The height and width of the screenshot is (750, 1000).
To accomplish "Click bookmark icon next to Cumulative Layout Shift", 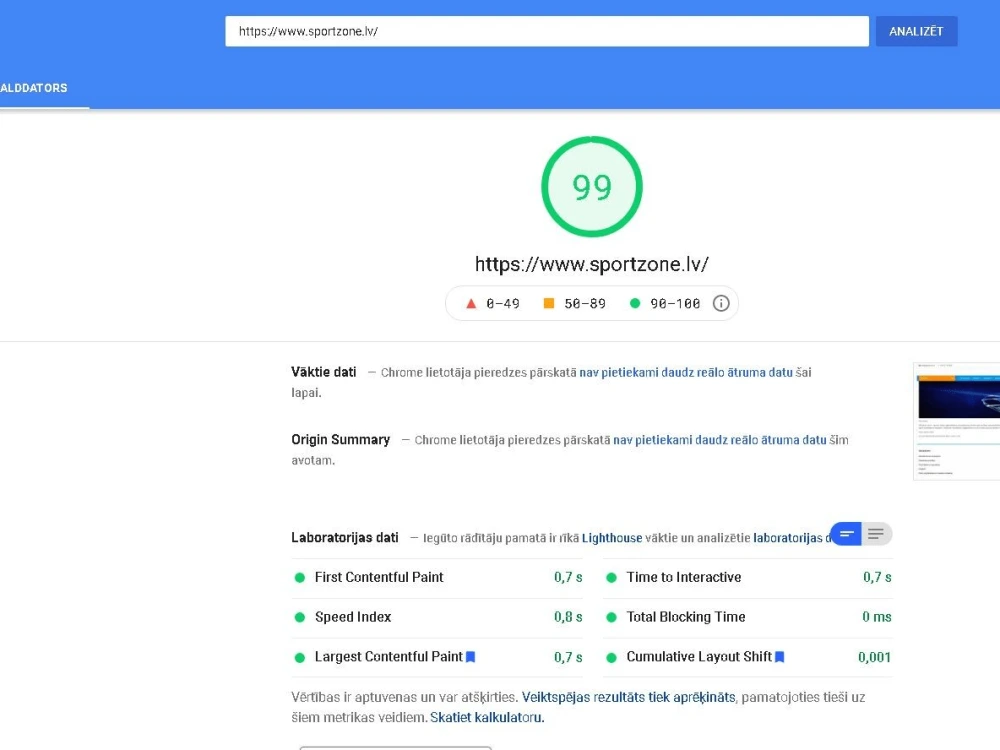I will 779,657.
